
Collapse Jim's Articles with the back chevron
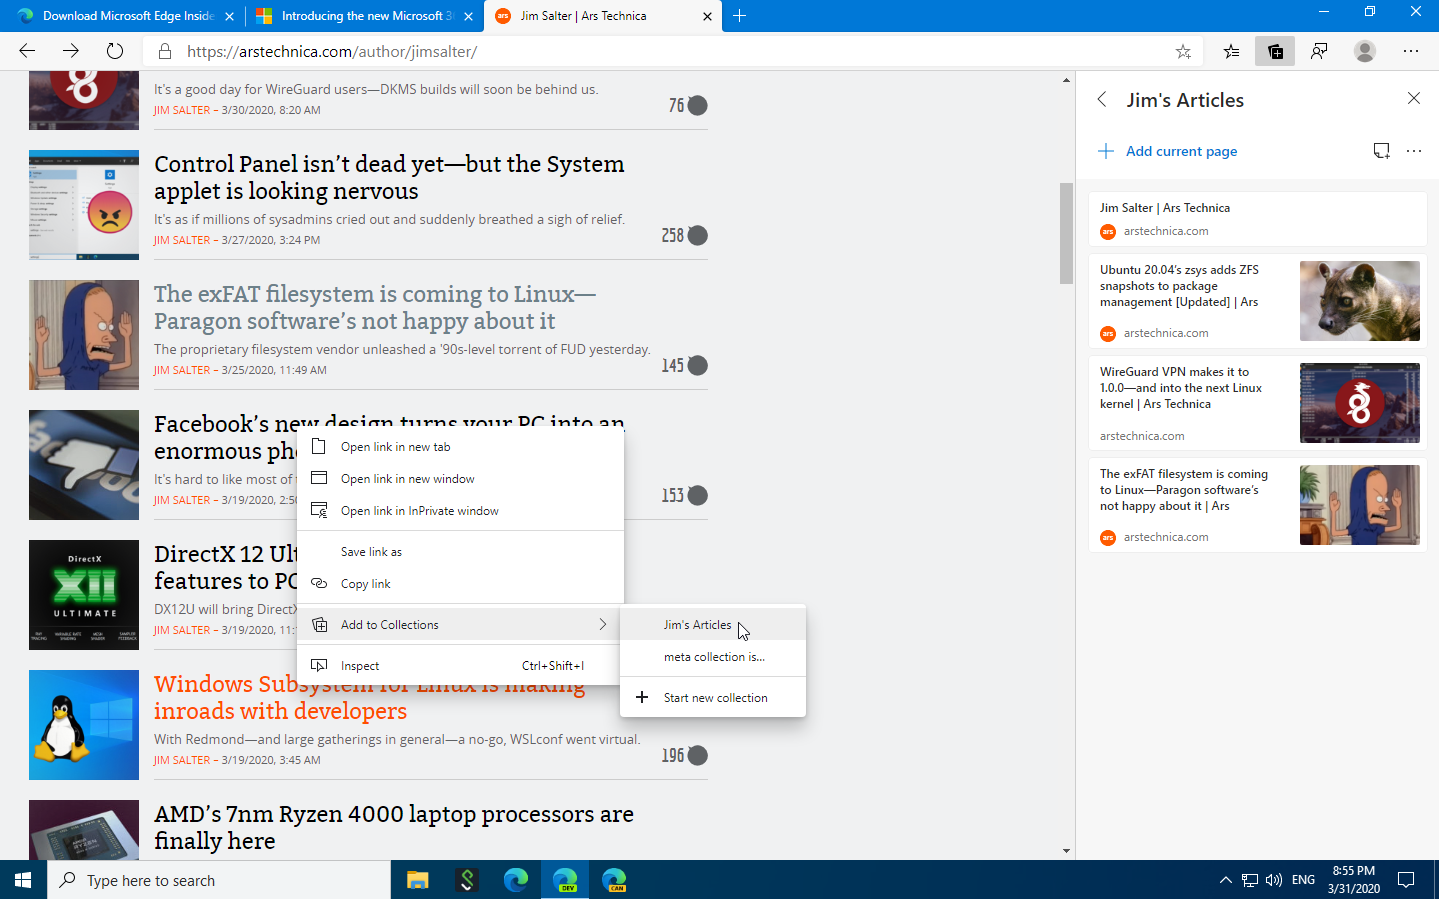(x=1101, y=99)
